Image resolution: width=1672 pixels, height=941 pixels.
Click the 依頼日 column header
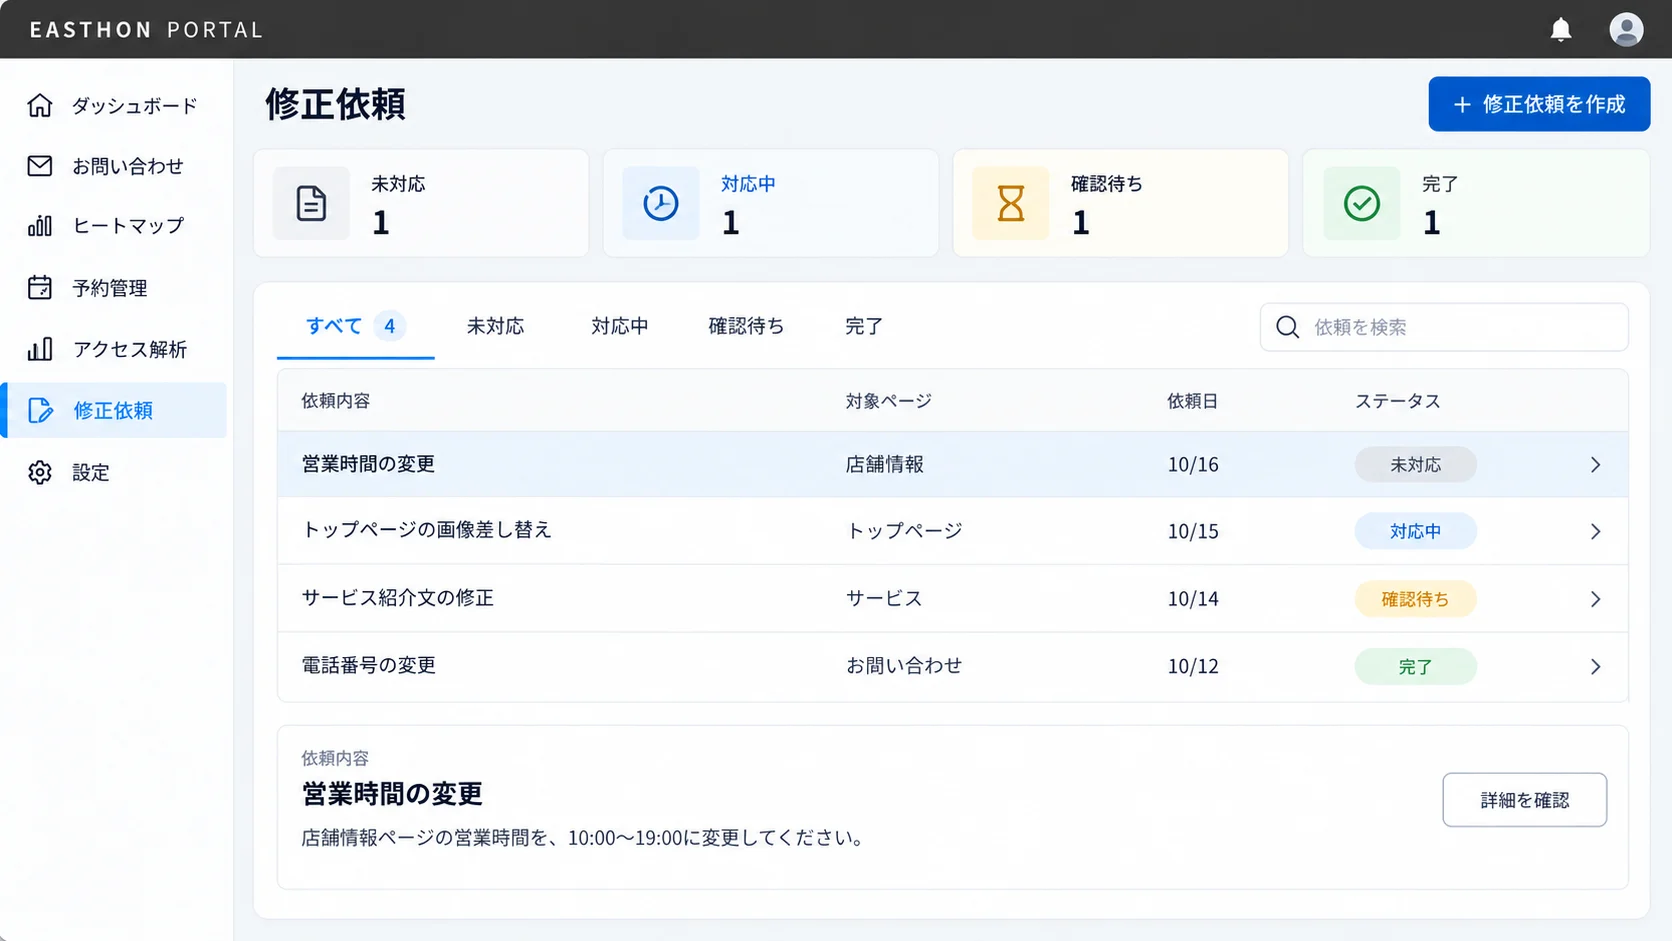tap(1192, 401)
